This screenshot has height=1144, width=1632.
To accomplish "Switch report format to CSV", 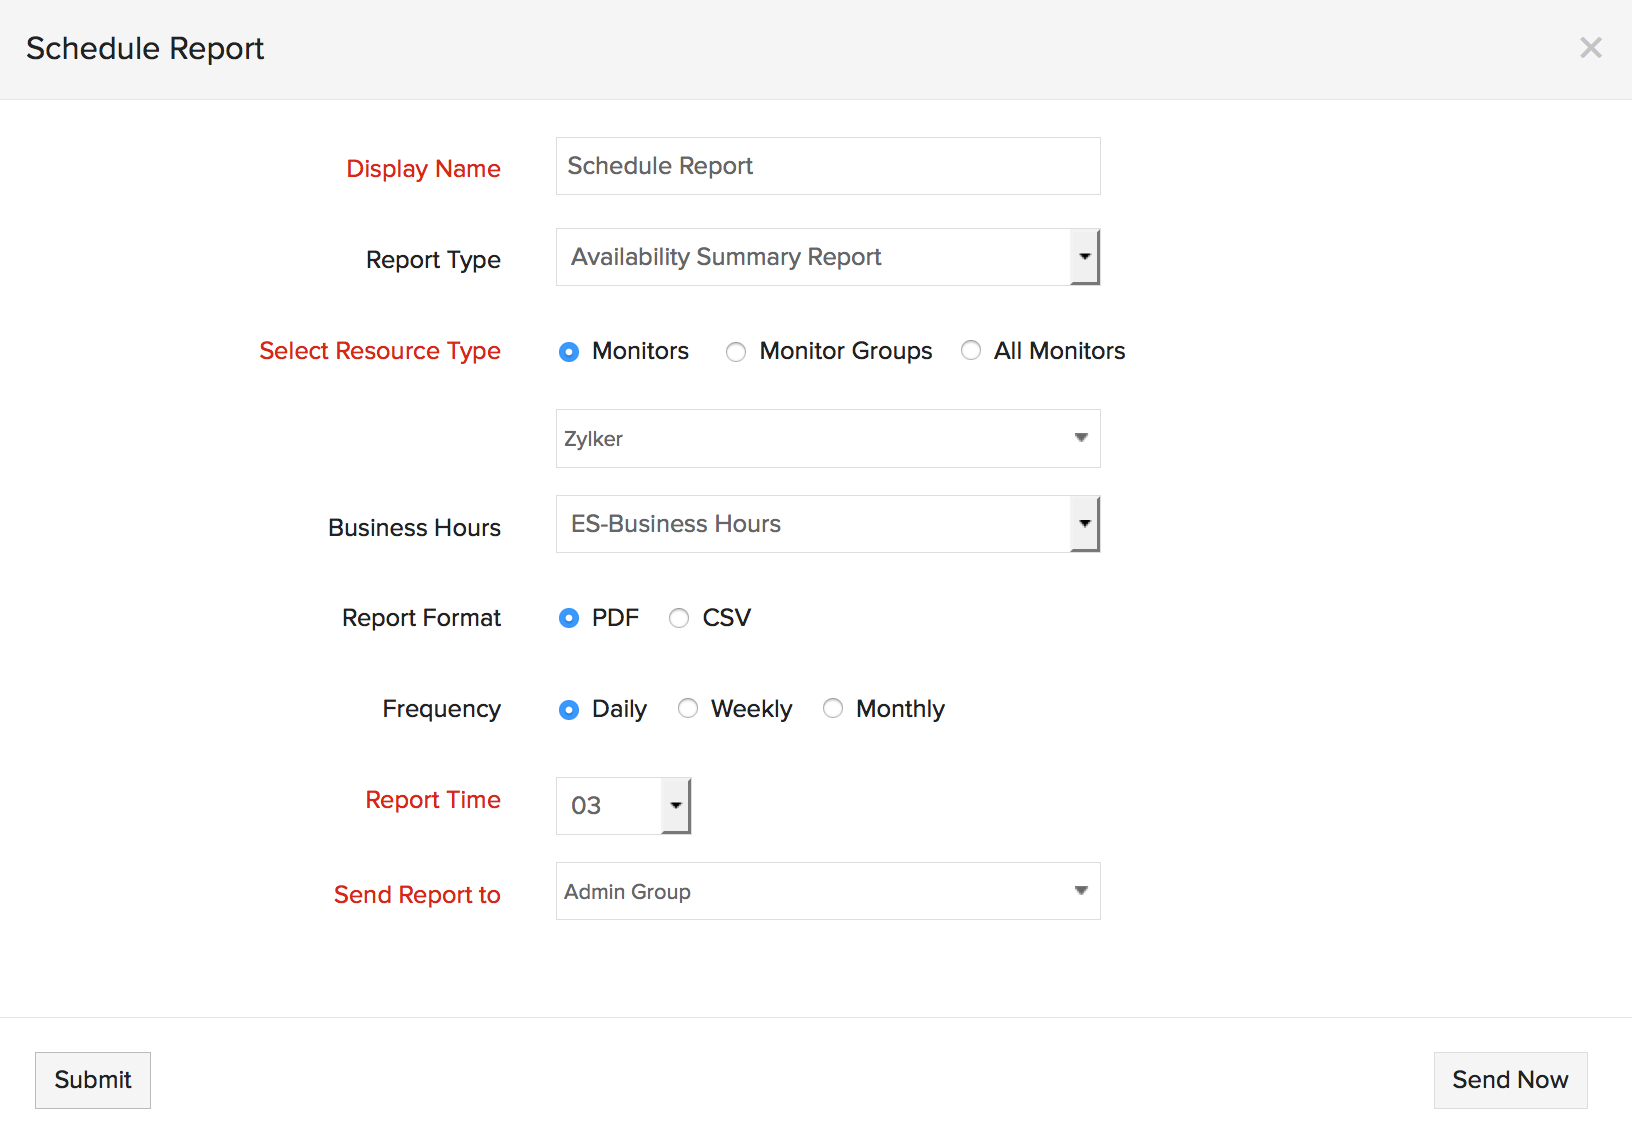I will 679,618.
